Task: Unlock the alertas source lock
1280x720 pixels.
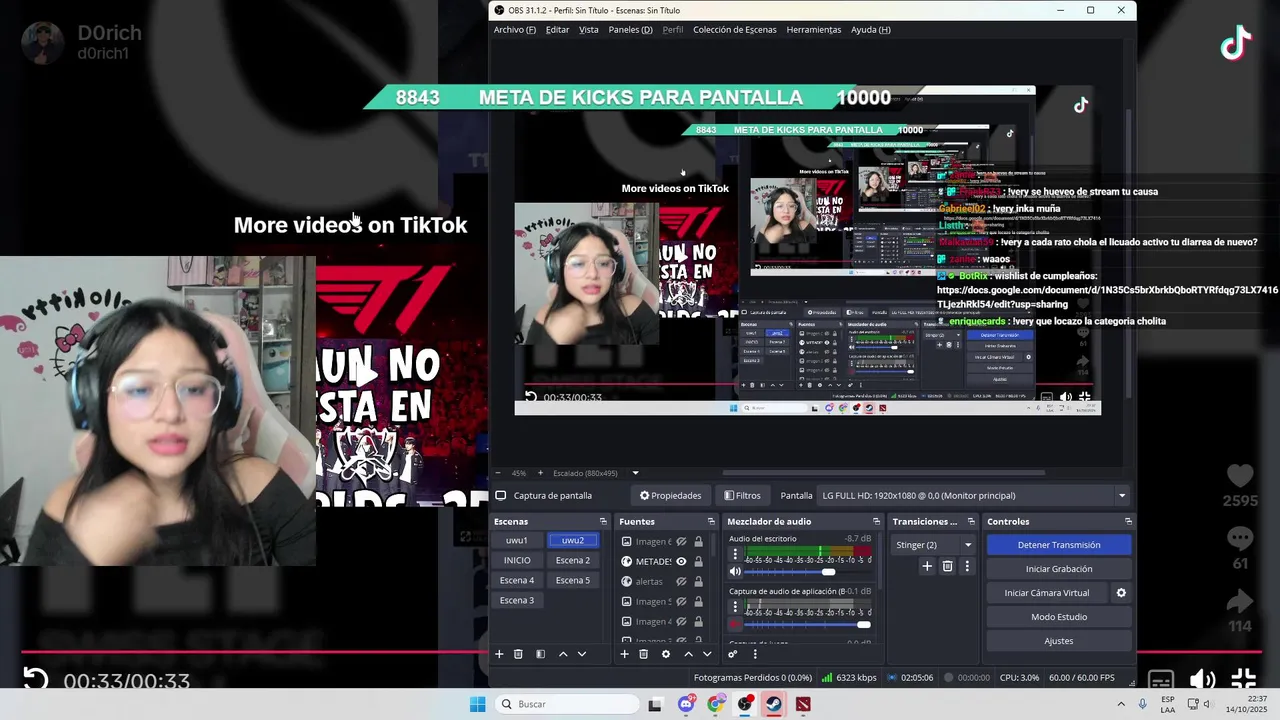Action: pyautogui.click(x=698, y=582)
